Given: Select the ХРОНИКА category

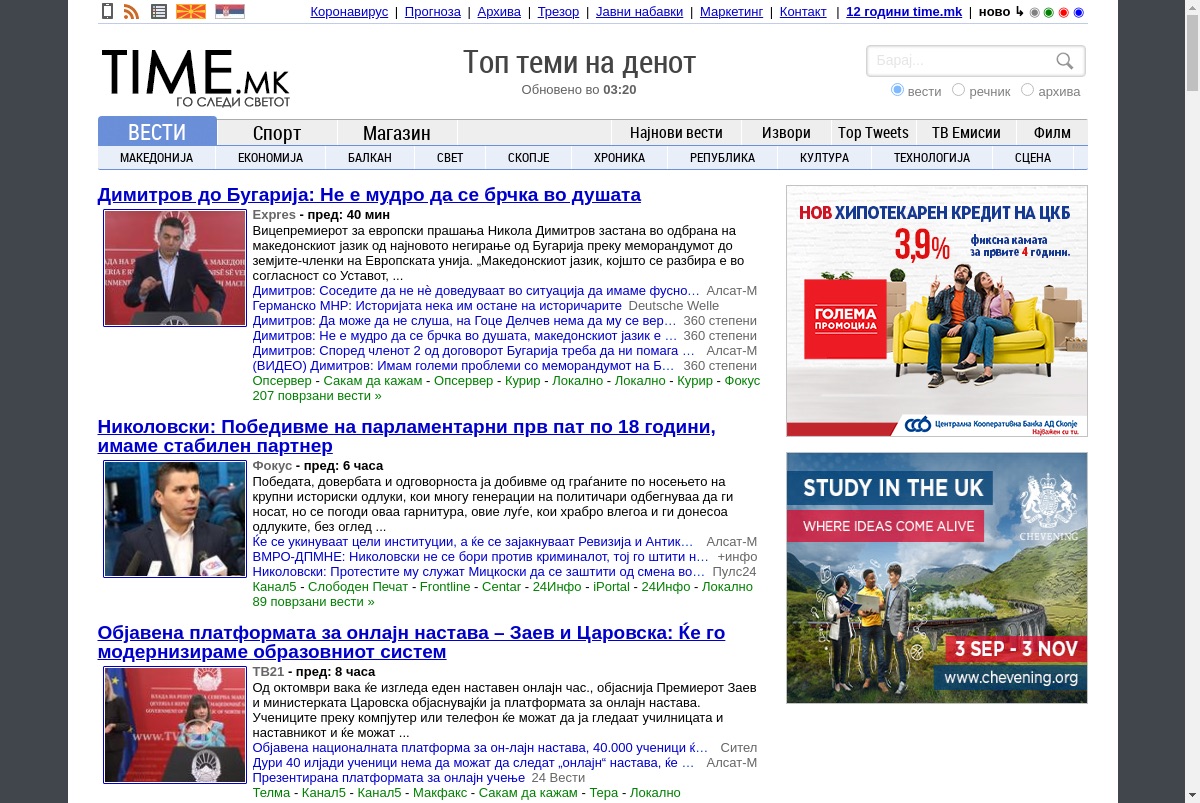Looking at the screenshot, I should 619,158.
